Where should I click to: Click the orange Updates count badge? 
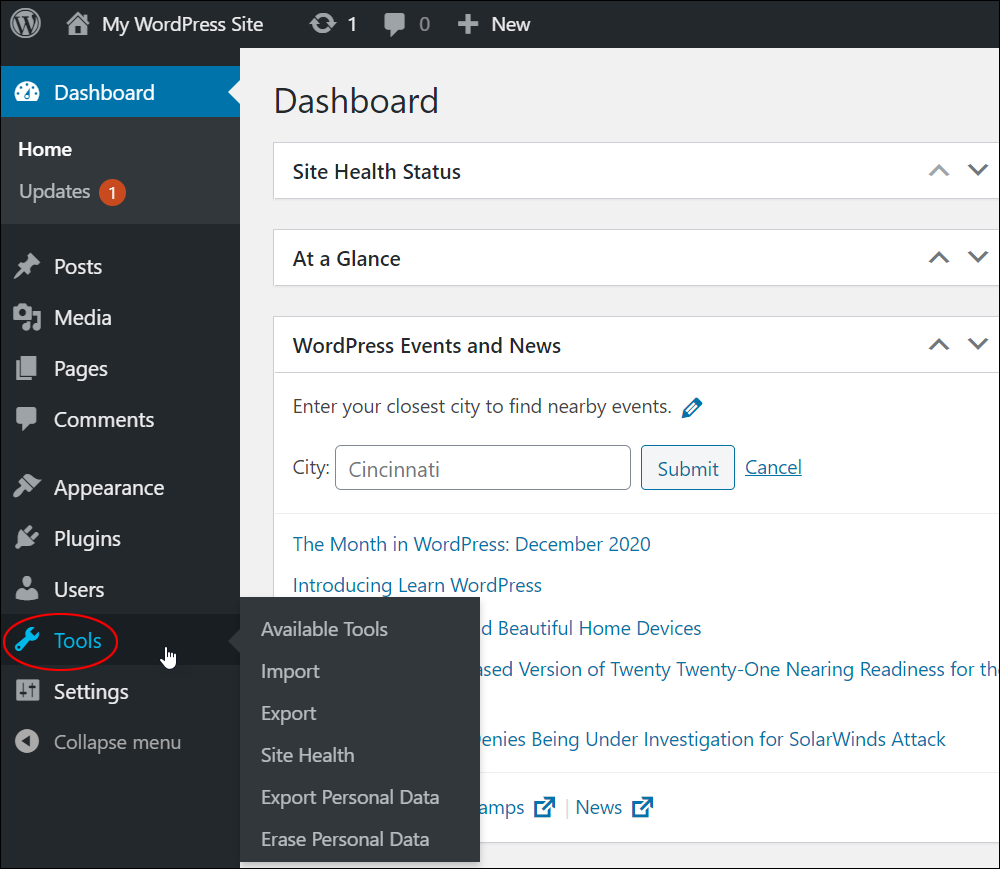pyautogui.click(x=112, y=193)
